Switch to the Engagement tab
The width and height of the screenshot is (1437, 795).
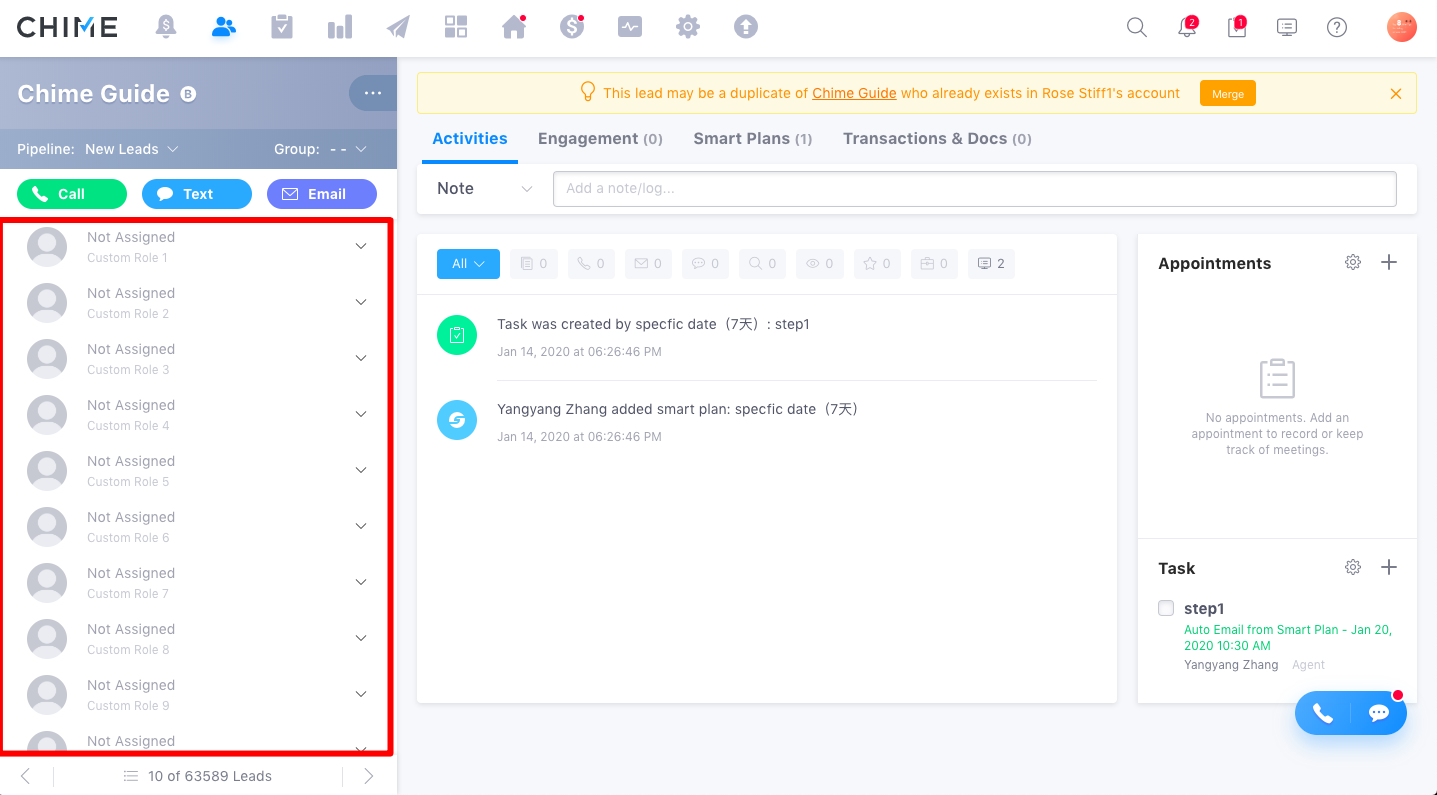click(600, 139)
